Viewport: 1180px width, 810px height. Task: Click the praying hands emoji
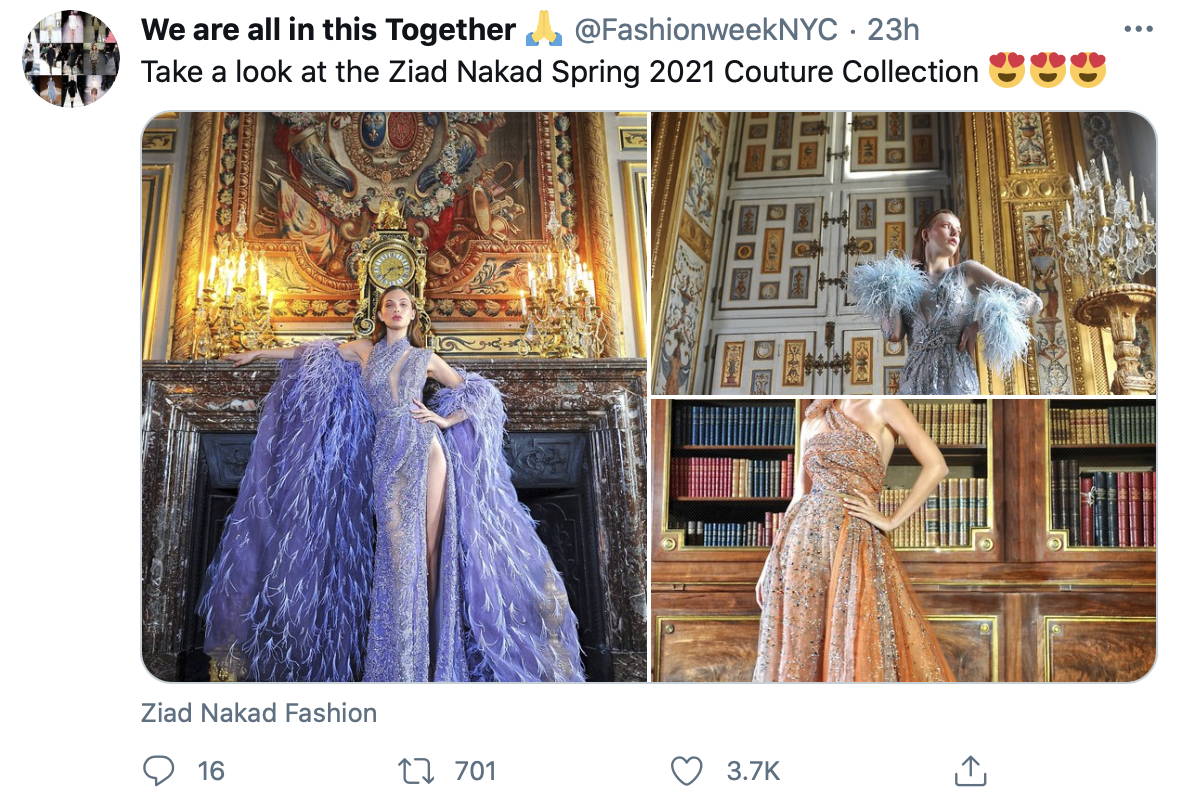click(x=543, y=29)
